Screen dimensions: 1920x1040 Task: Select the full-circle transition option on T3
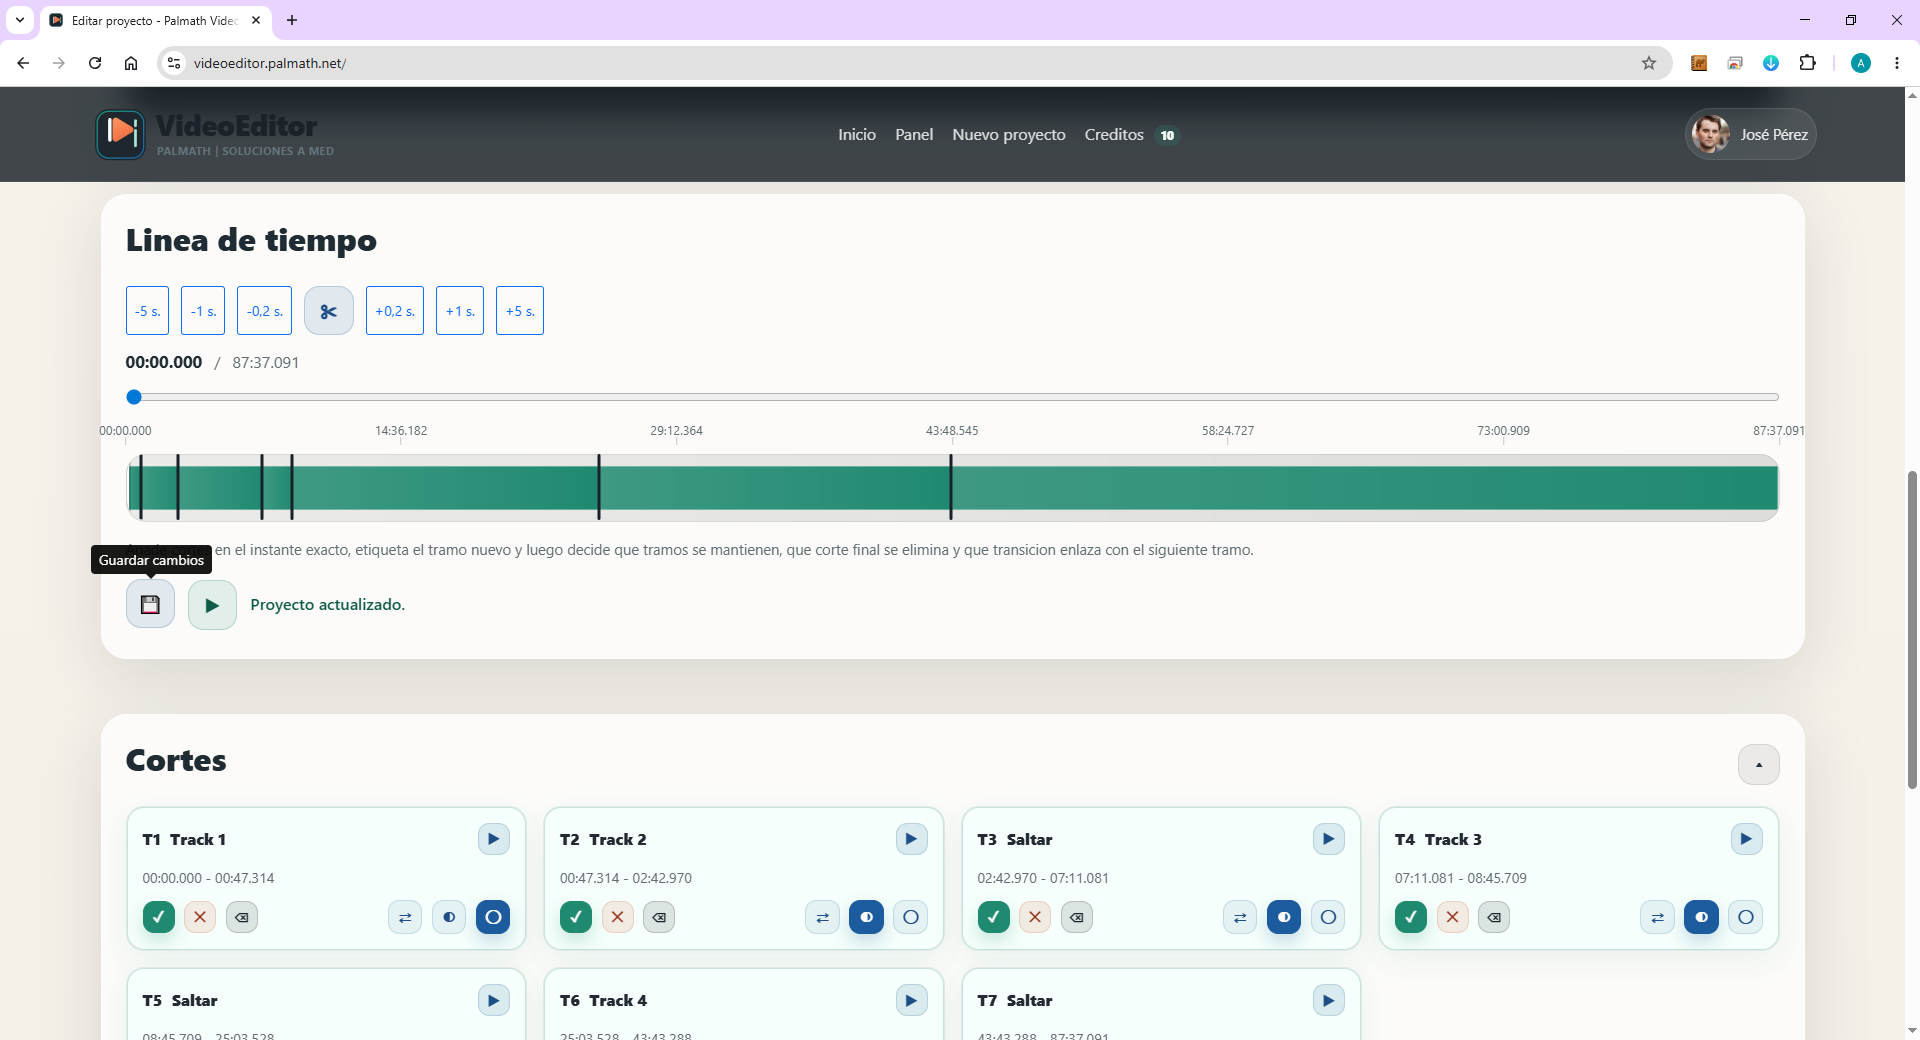tap(1328, 917)
